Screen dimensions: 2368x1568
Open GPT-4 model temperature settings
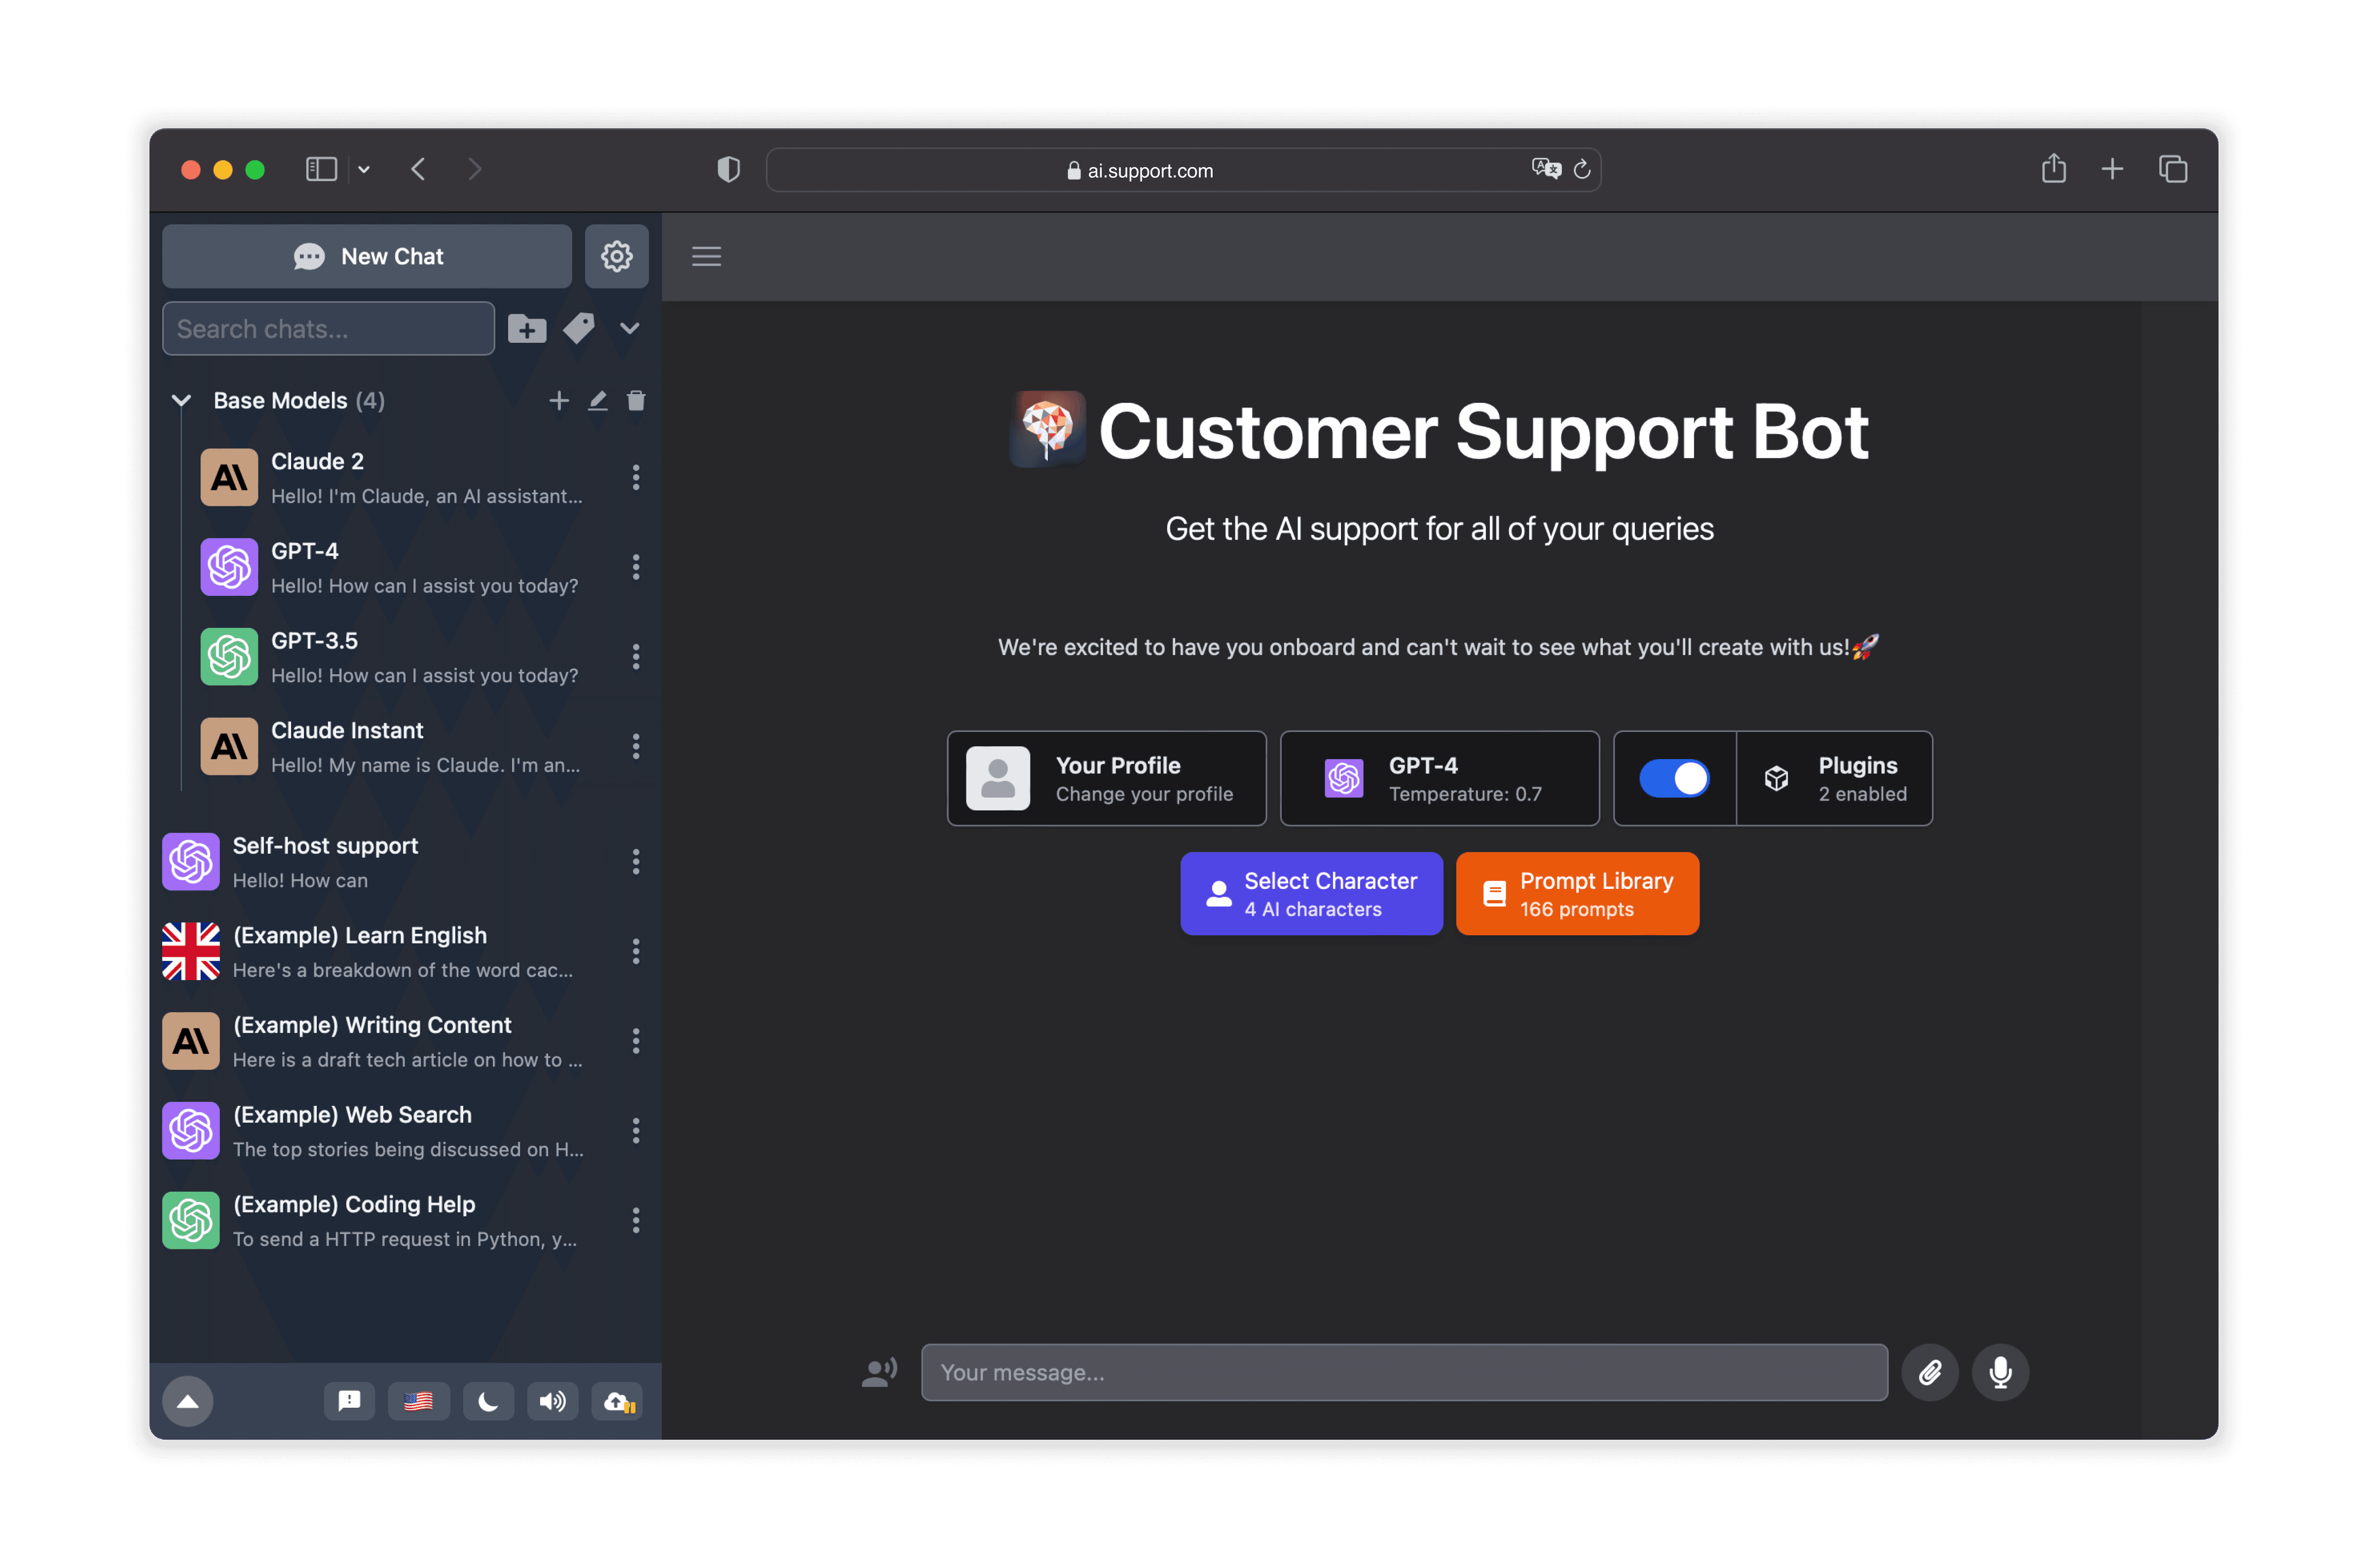1439,779
